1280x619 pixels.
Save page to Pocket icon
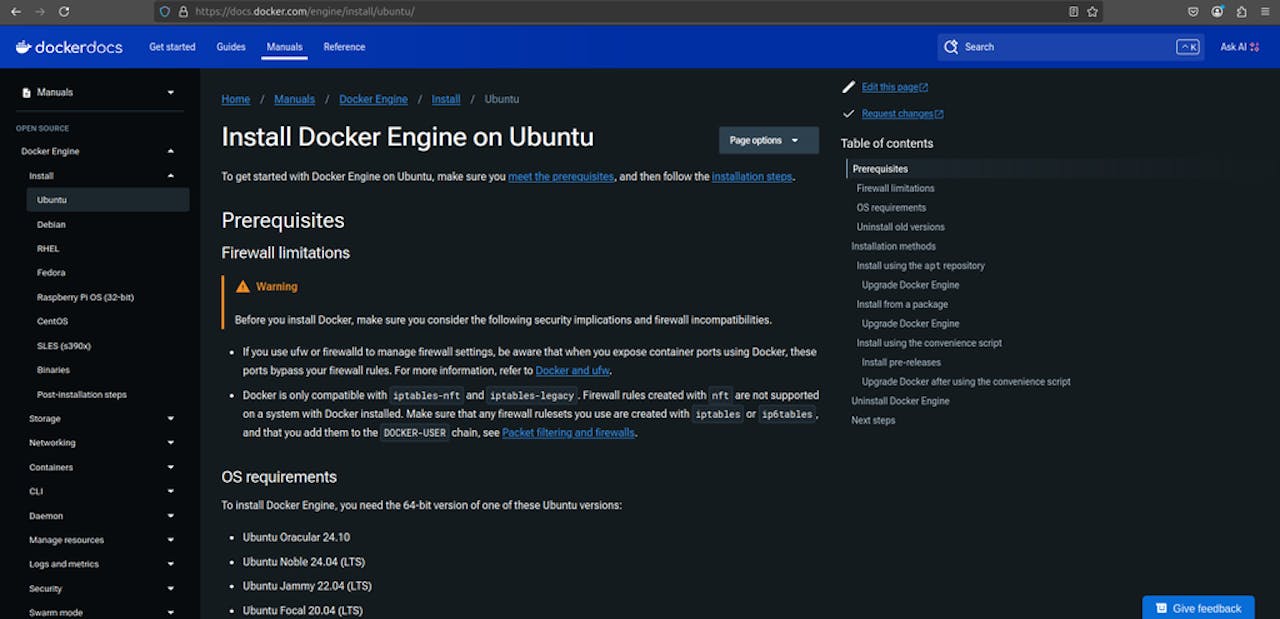1193,12
